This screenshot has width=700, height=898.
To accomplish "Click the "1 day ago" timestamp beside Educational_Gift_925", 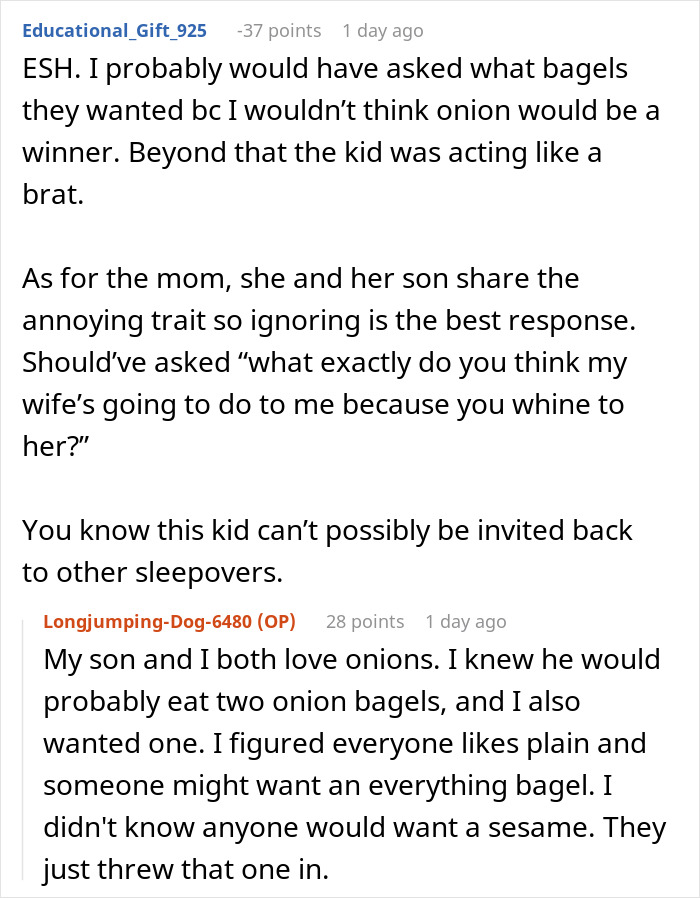I will (383, 31).
